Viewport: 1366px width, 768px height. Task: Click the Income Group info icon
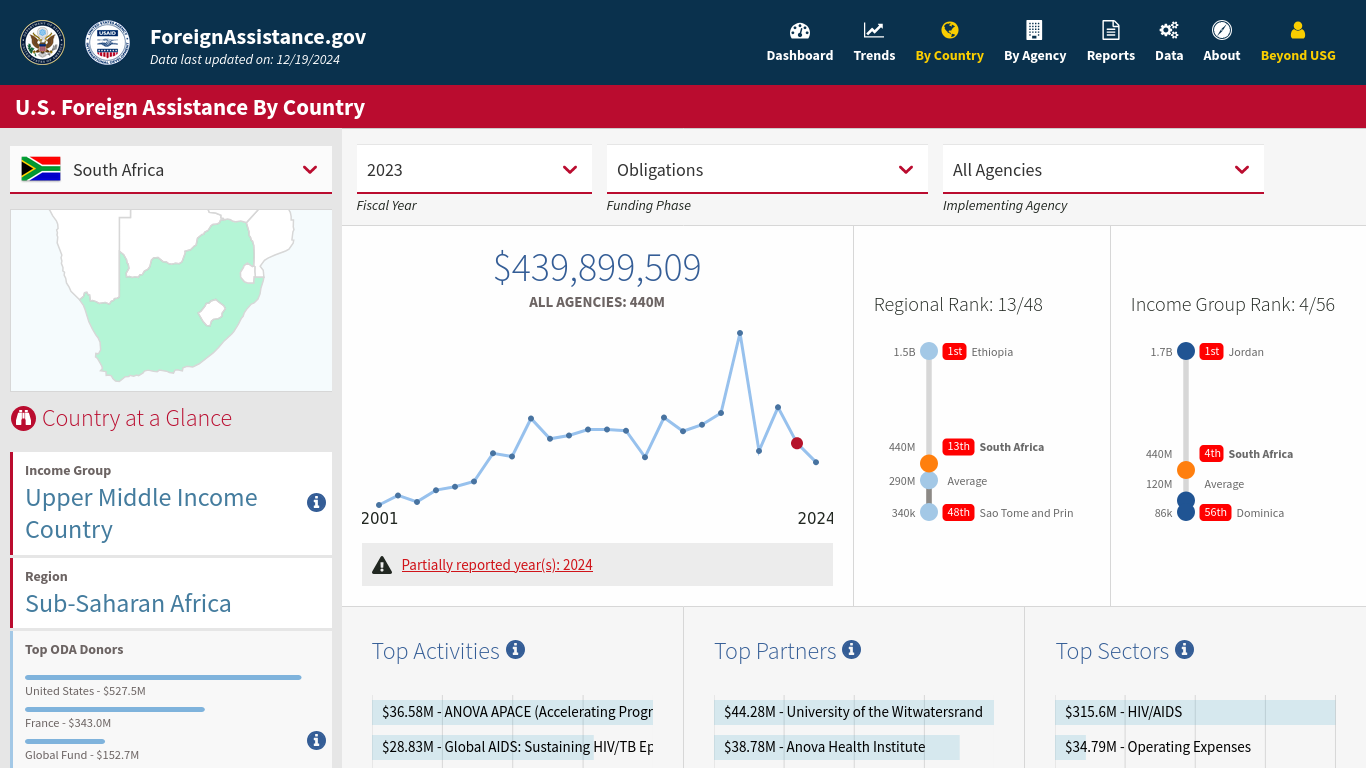(x=316, y=502)
